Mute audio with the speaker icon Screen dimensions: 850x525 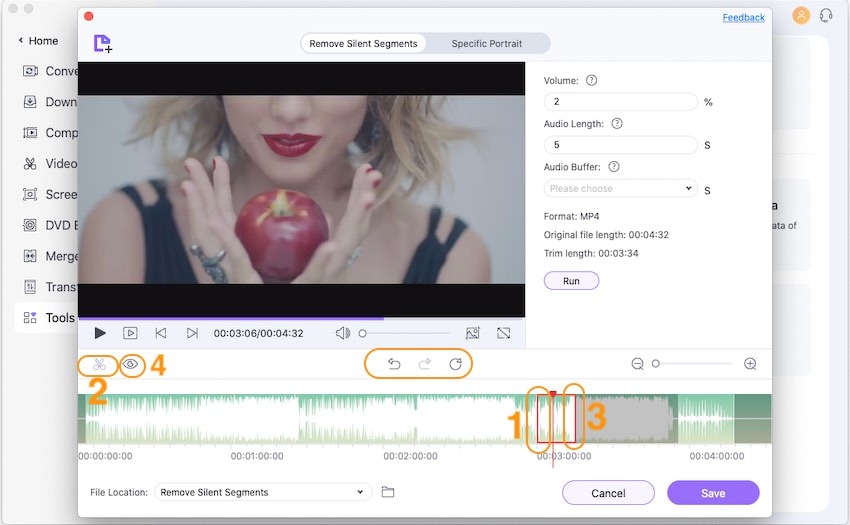coord(343,333)
